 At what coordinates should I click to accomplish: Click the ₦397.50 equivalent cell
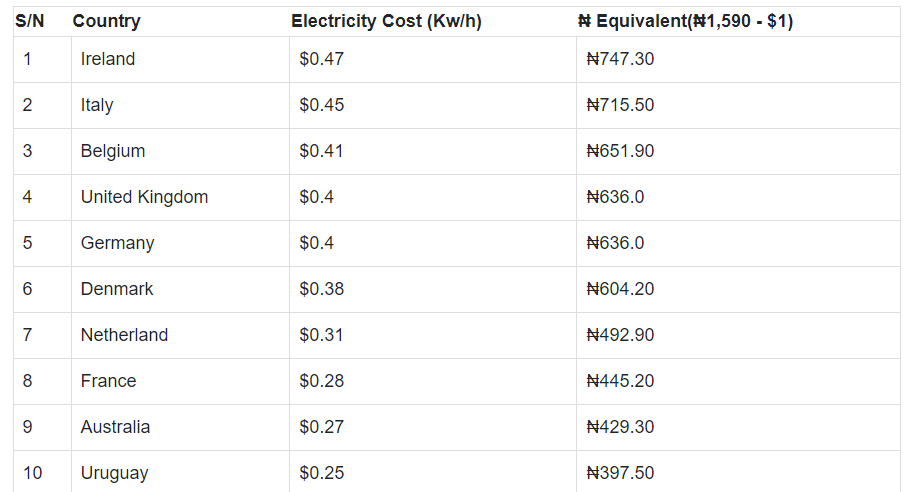620,473
